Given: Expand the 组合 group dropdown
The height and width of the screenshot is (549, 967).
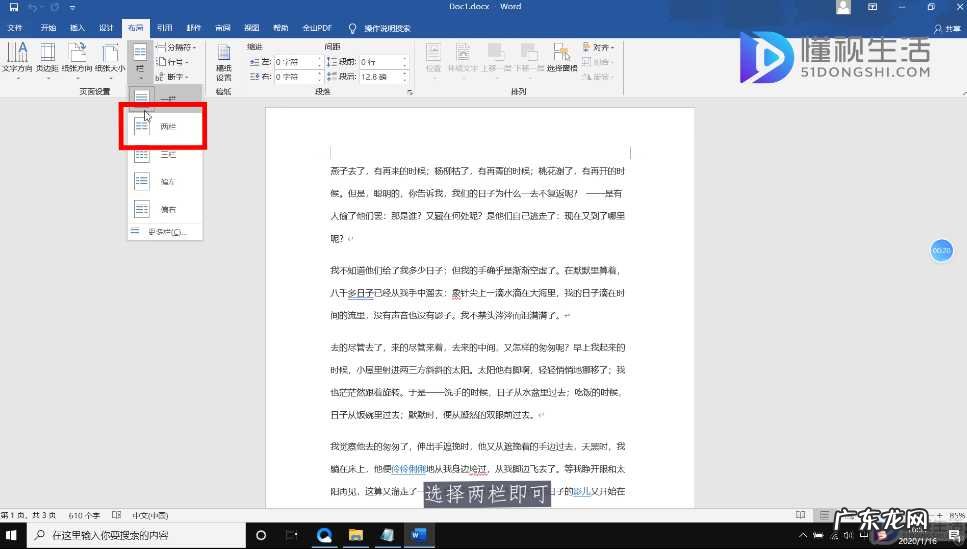Looking at the screenshot, I should tap(598, 62).
